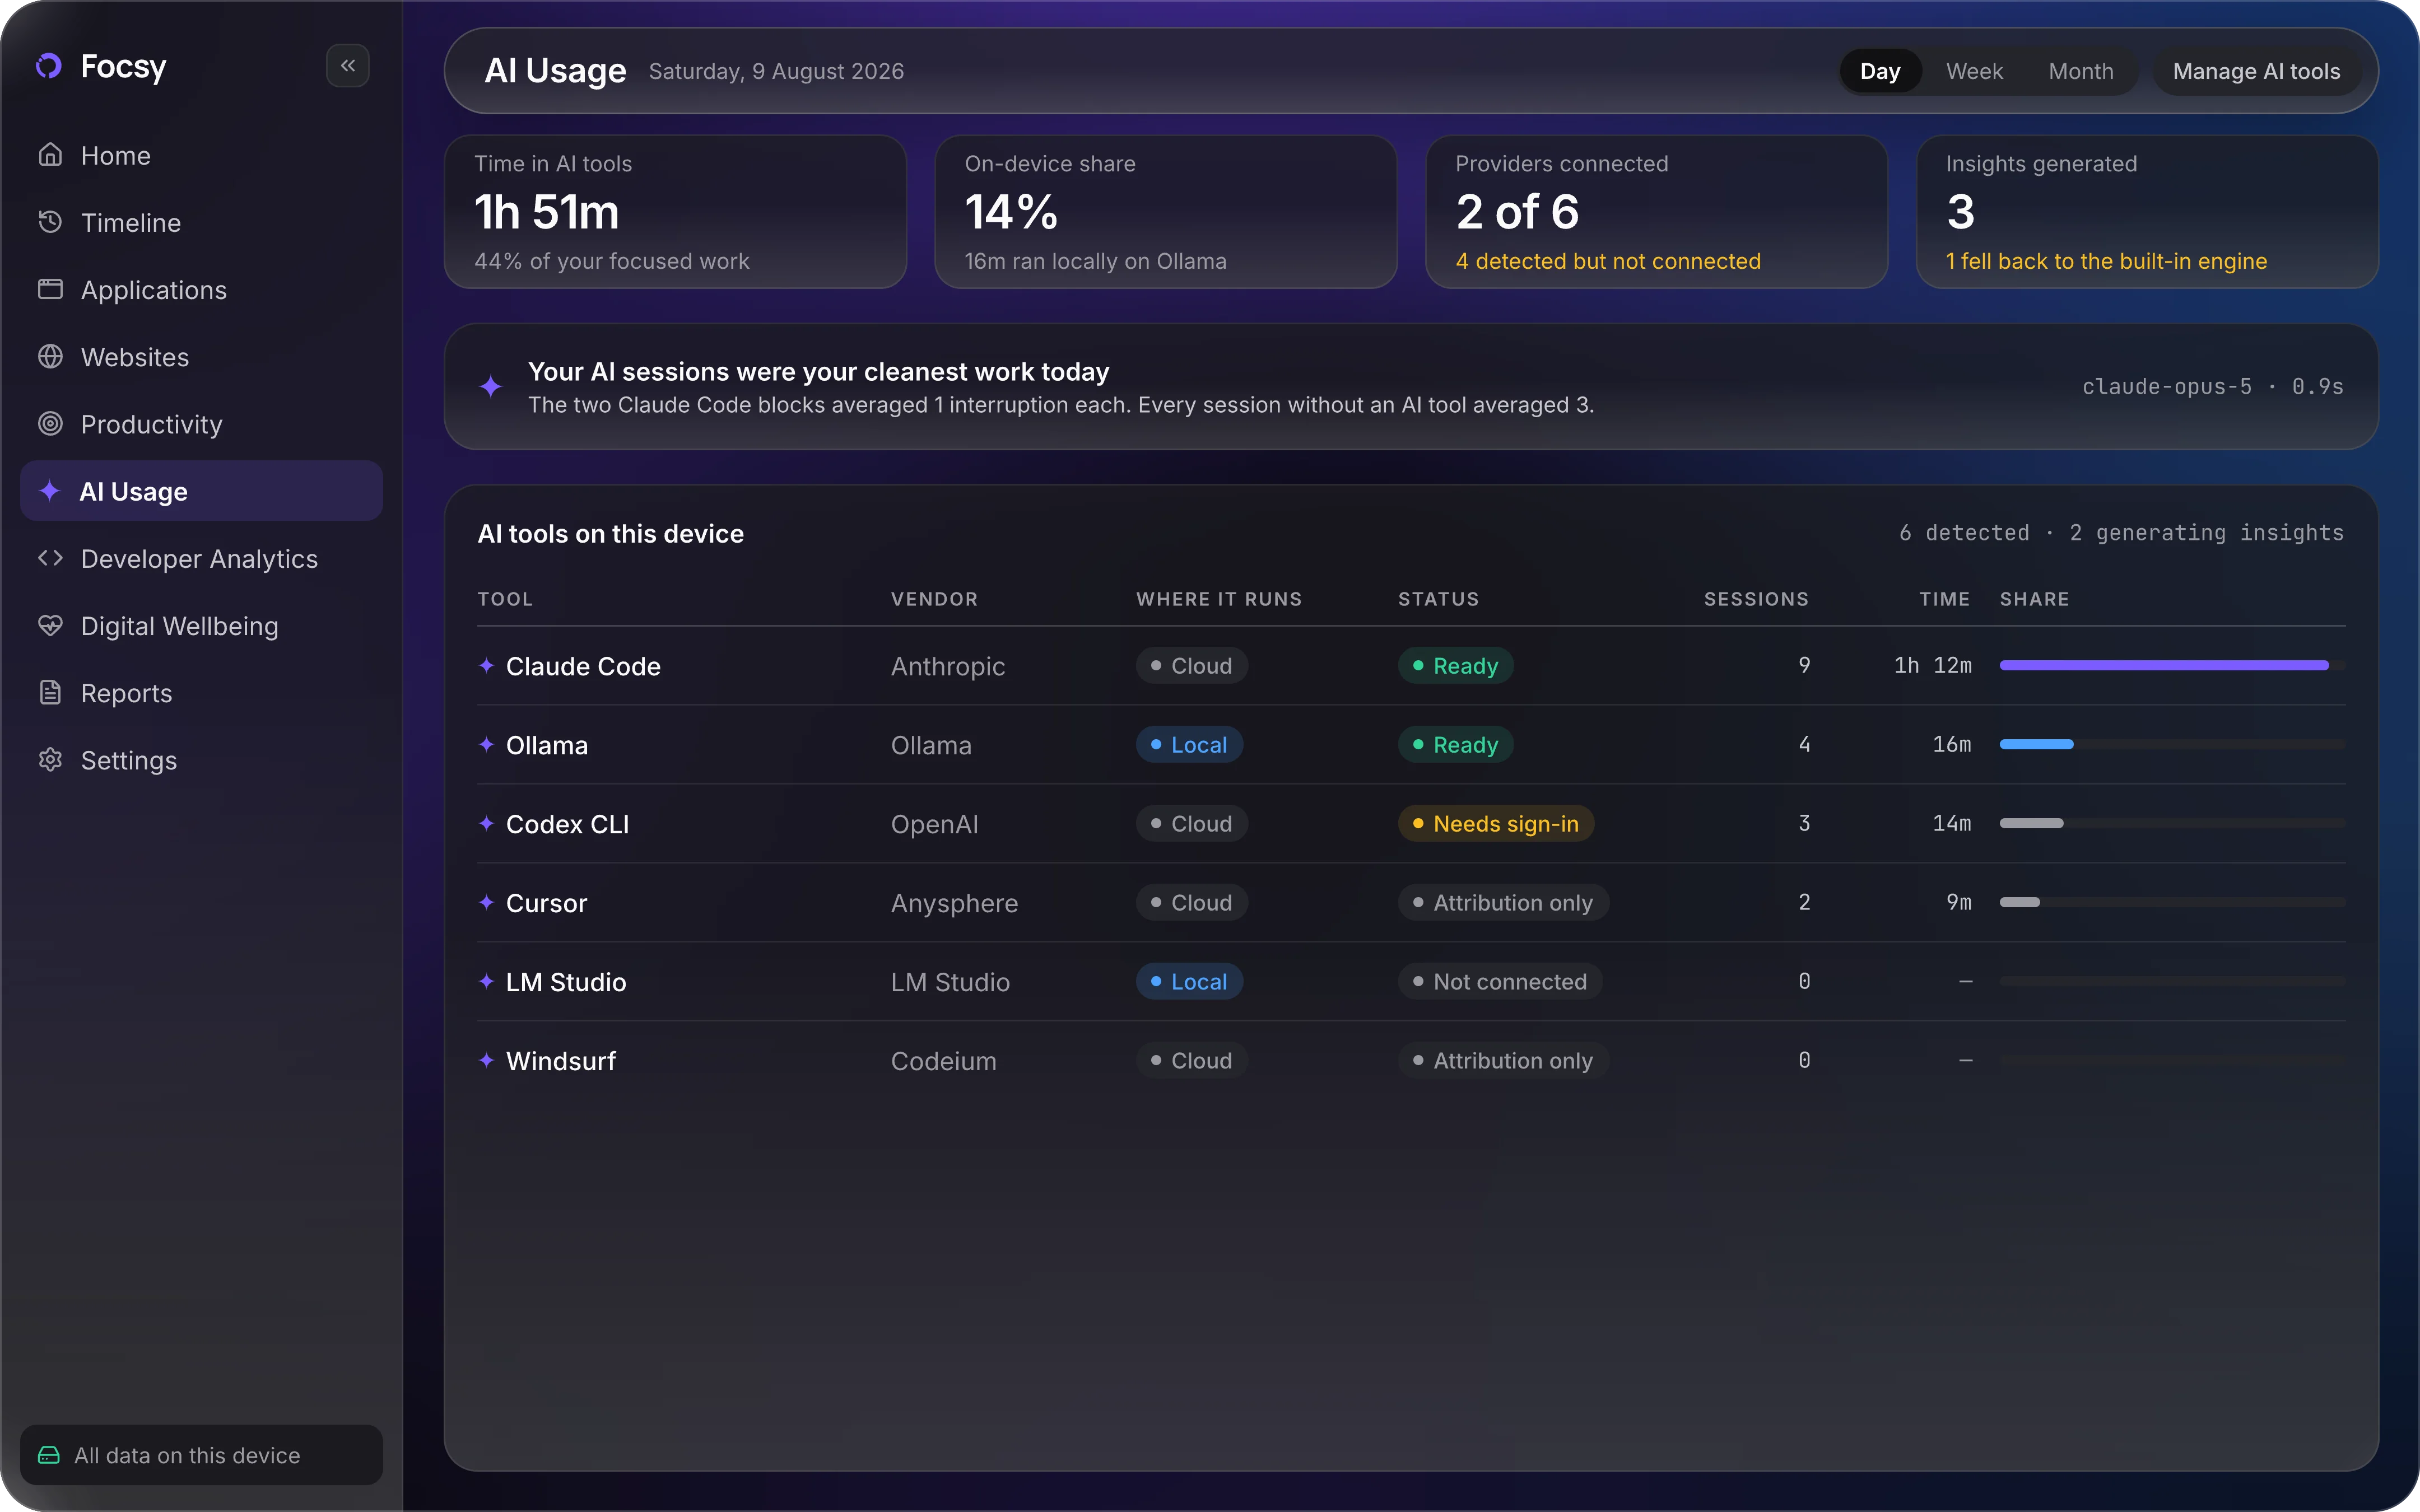Click 6 detected · 2 generating insights text

point(2121,533)
